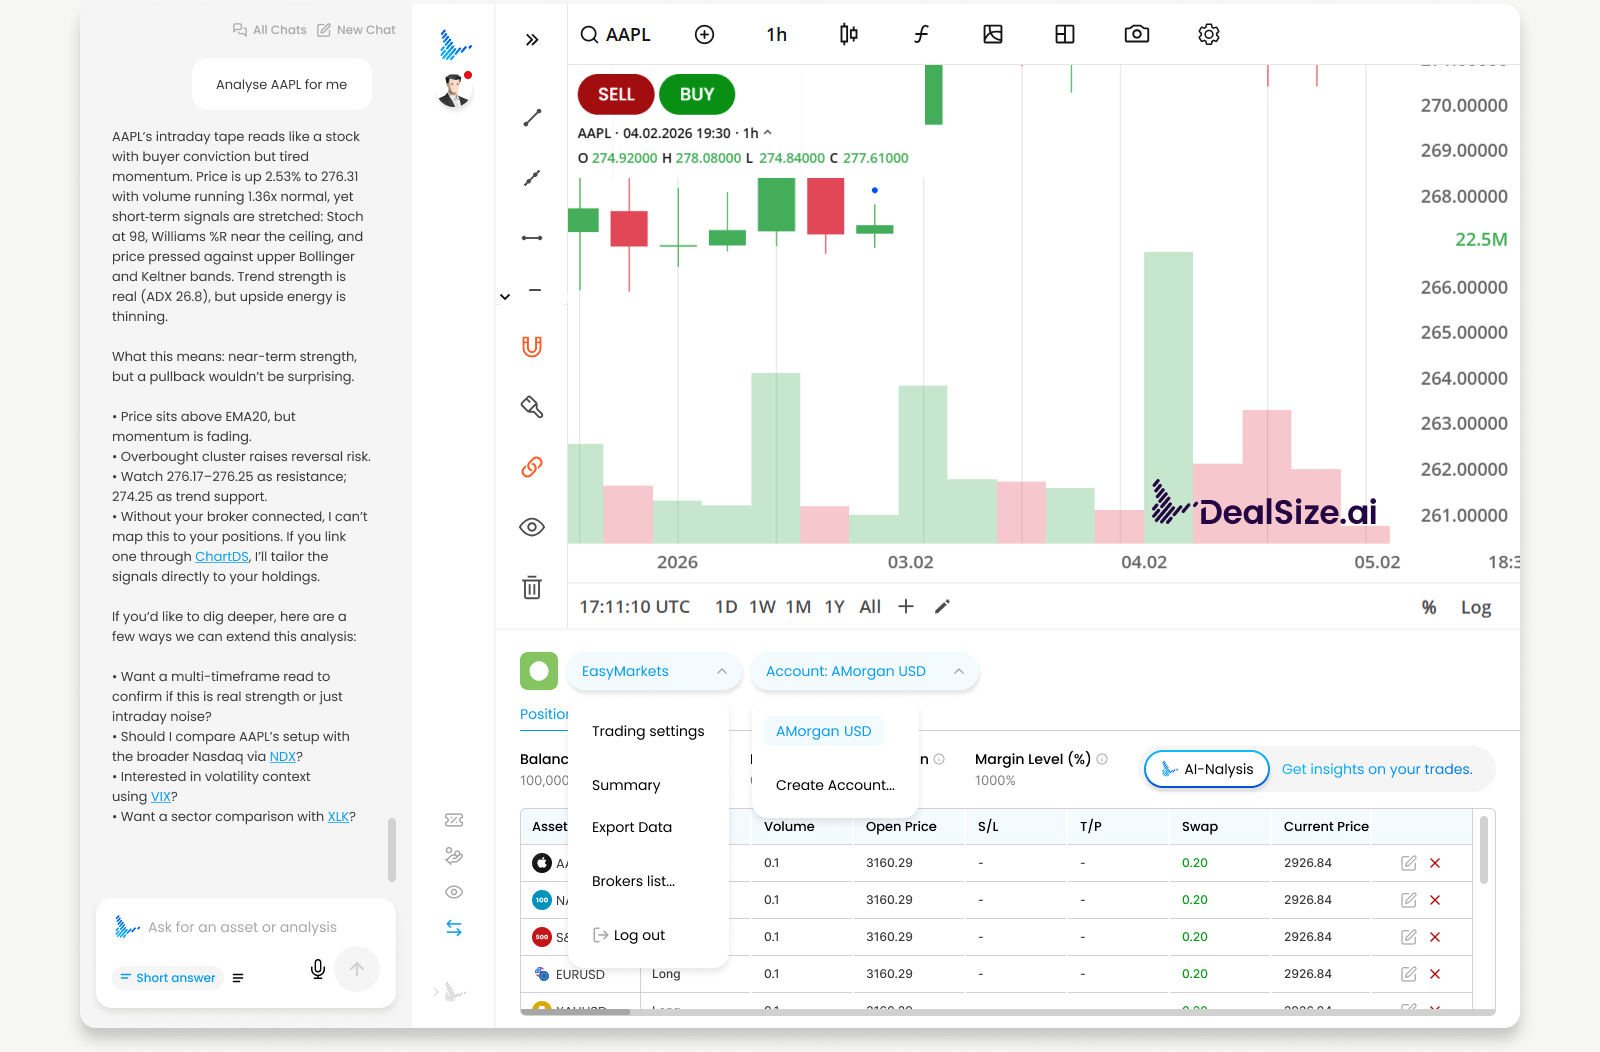Select Export Data menu item
The height and width of the screenshot is (1052, 1600).
coord(632,827)
